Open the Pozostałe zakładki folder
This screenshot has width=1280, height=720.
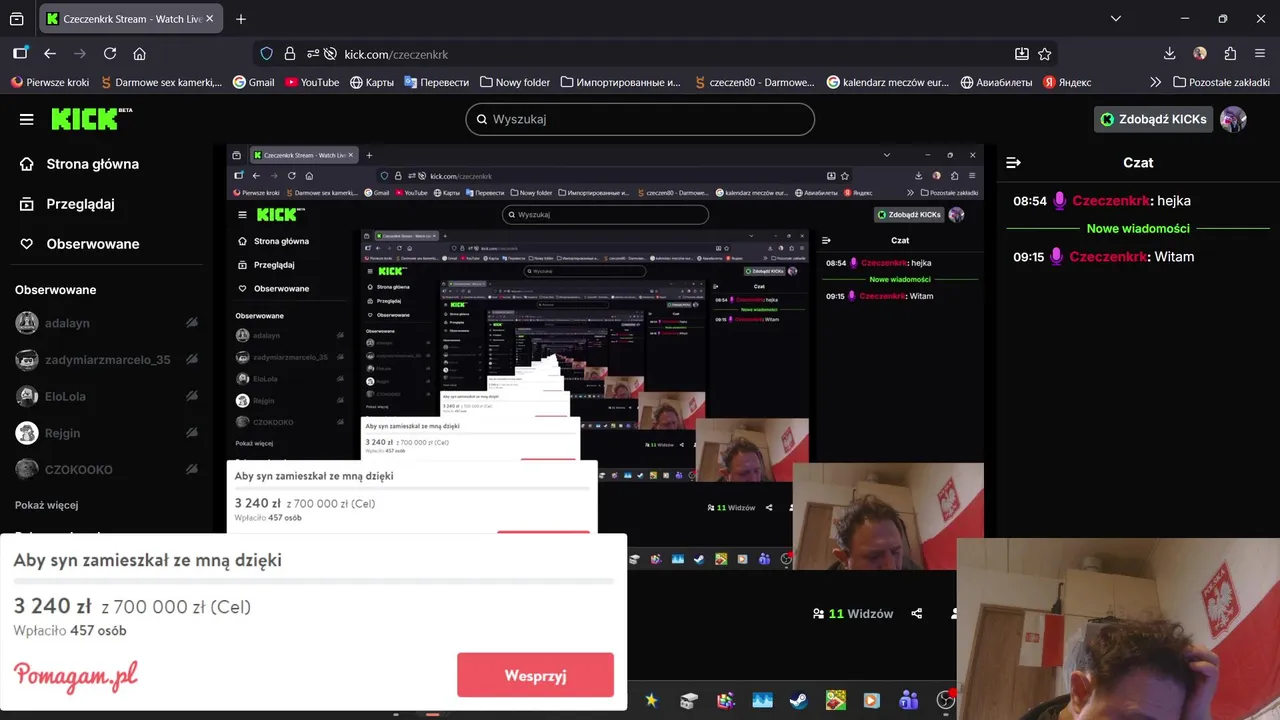coord(1221,82)
